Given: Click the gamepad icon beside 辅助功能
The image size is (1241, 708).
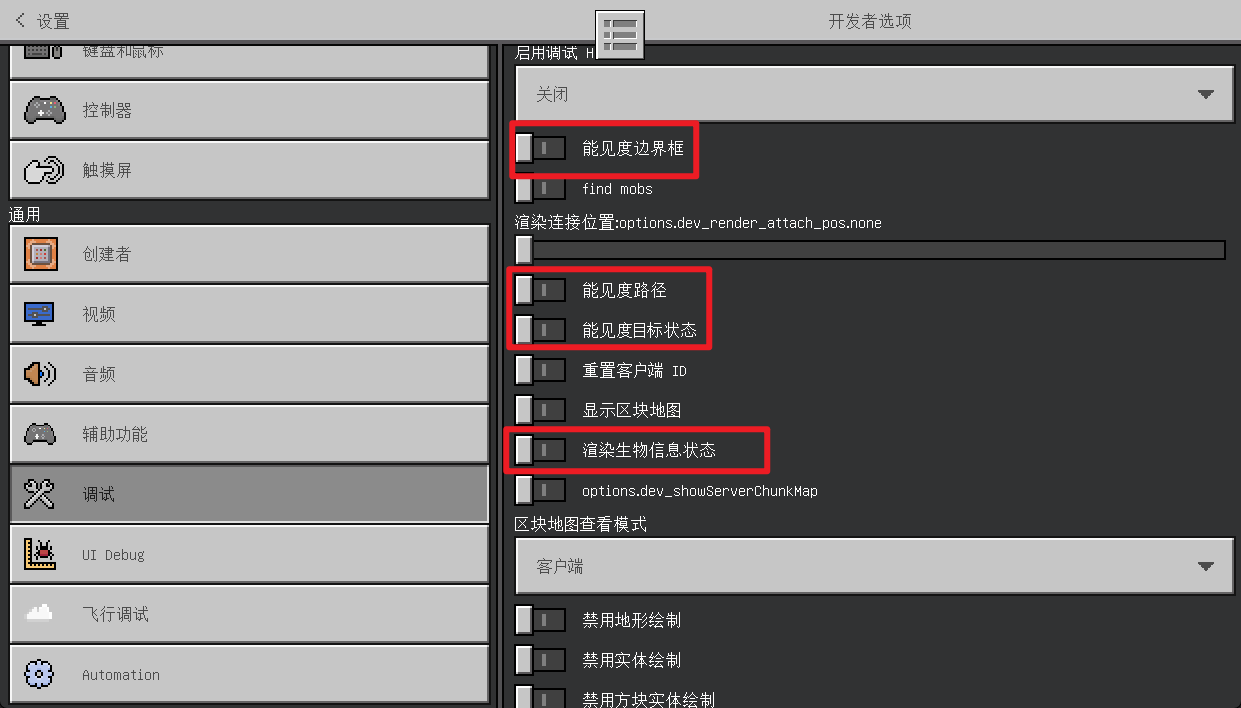Looking at the screenshot, I should click(x=40, y=434).
